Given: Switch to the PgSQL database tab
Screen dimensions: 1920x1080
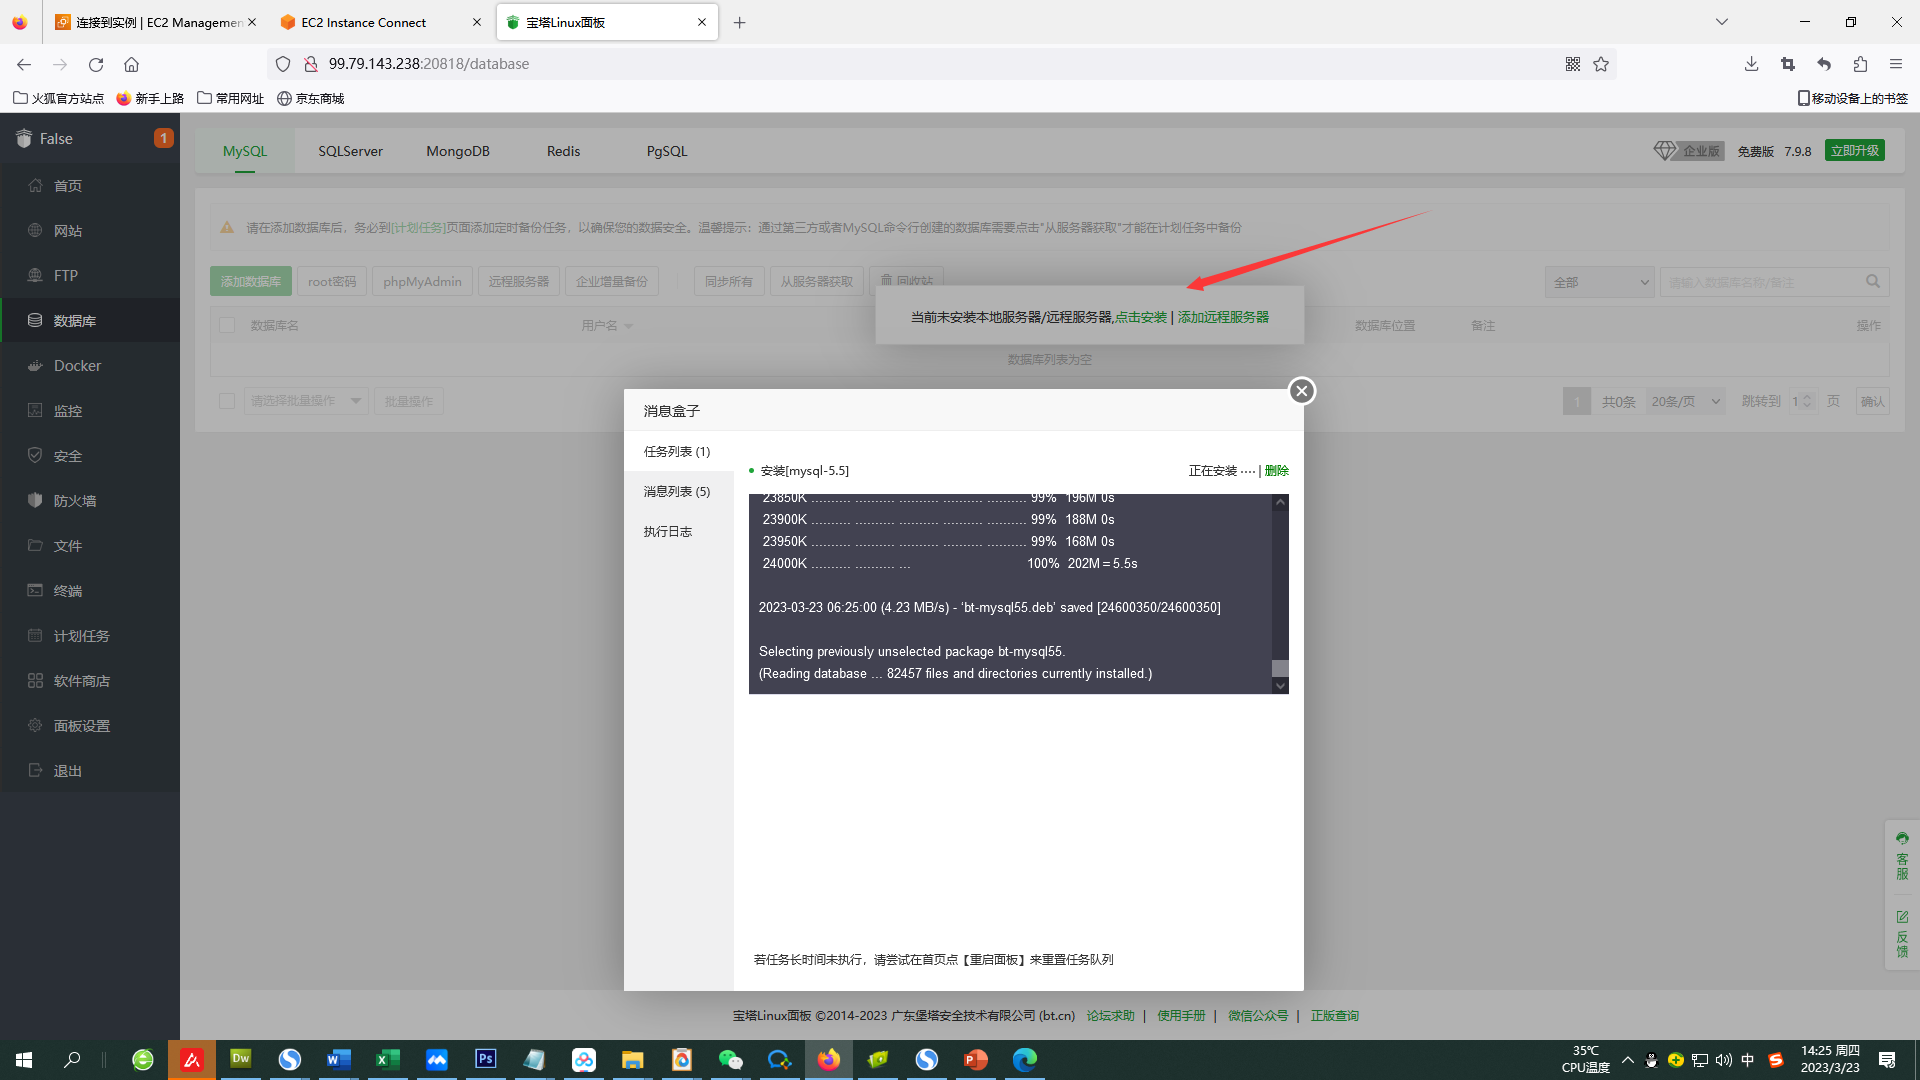Looking at the screenshot, I should click(x=667, y=151).
